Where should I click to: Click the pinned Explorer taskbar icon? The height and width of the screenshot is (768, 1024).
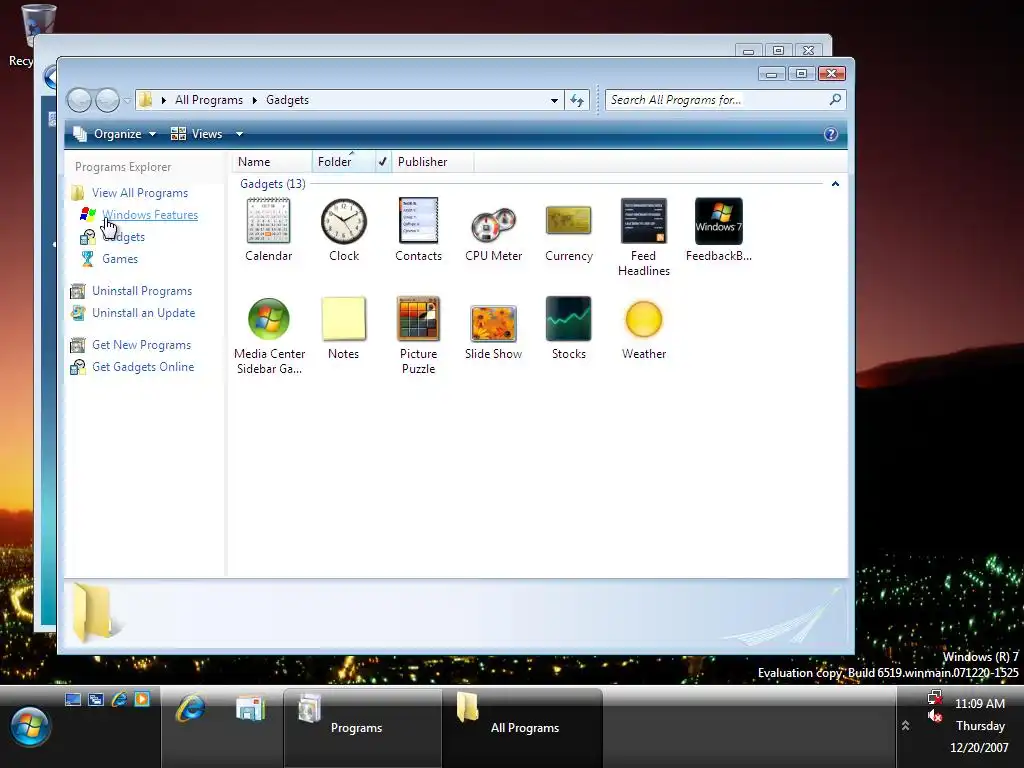251,709
